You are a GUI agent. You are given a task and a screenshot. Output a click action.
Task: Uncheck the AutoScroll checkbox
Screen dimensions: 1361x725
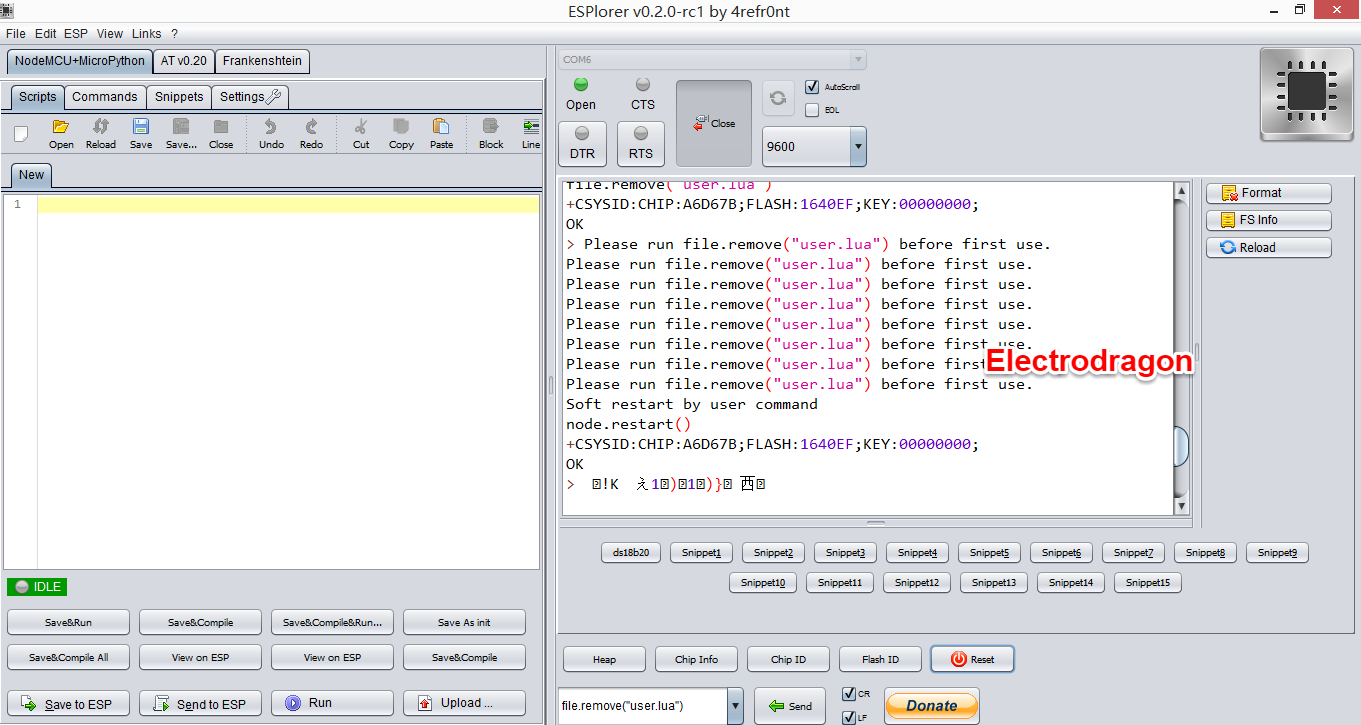[x=812, y=87]
